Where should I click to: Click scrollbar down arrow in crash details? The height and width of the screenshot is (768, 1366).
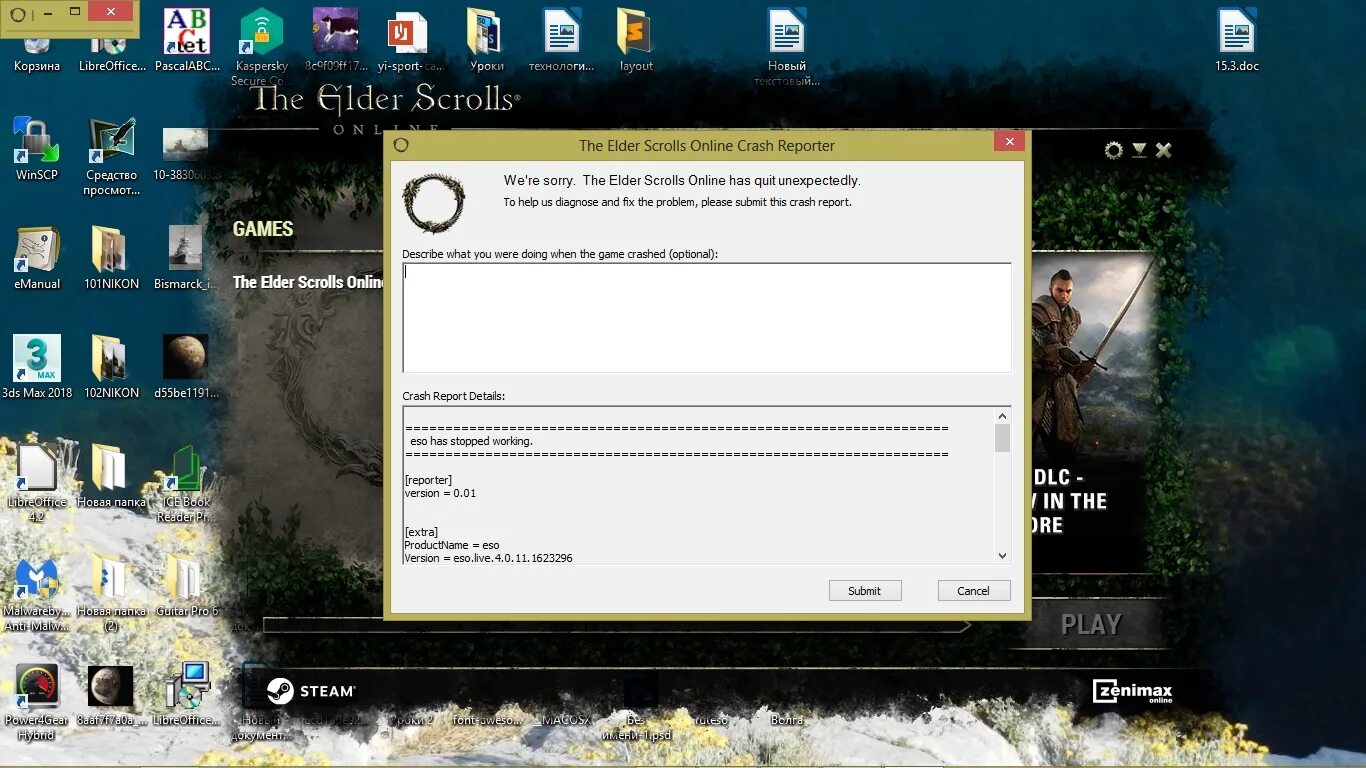[1002, 555]
